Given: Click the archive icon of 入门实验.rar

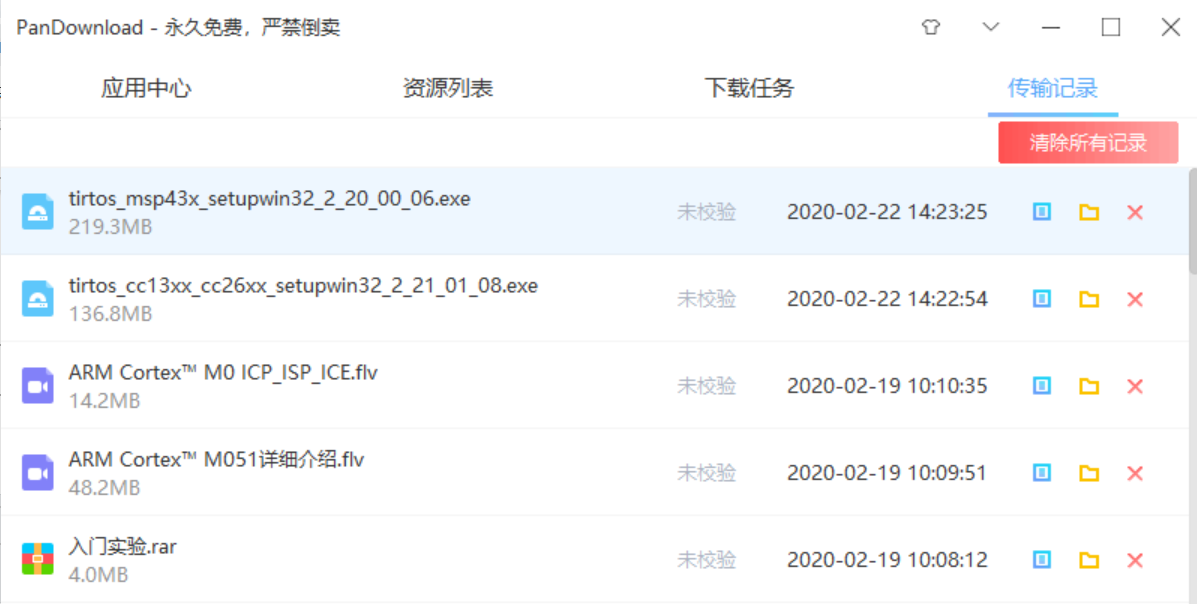Looking at the screenshot, I should pyautogui.click(x=37, y=559).
